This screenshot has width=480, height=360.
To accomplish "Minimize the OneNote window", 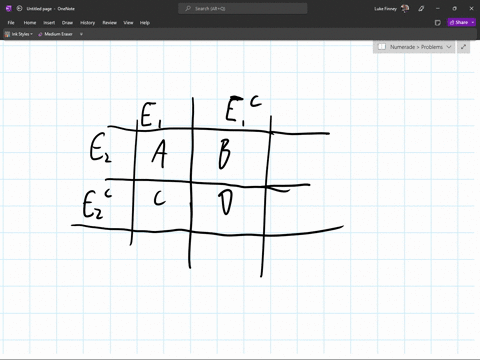I will [438, 9].
